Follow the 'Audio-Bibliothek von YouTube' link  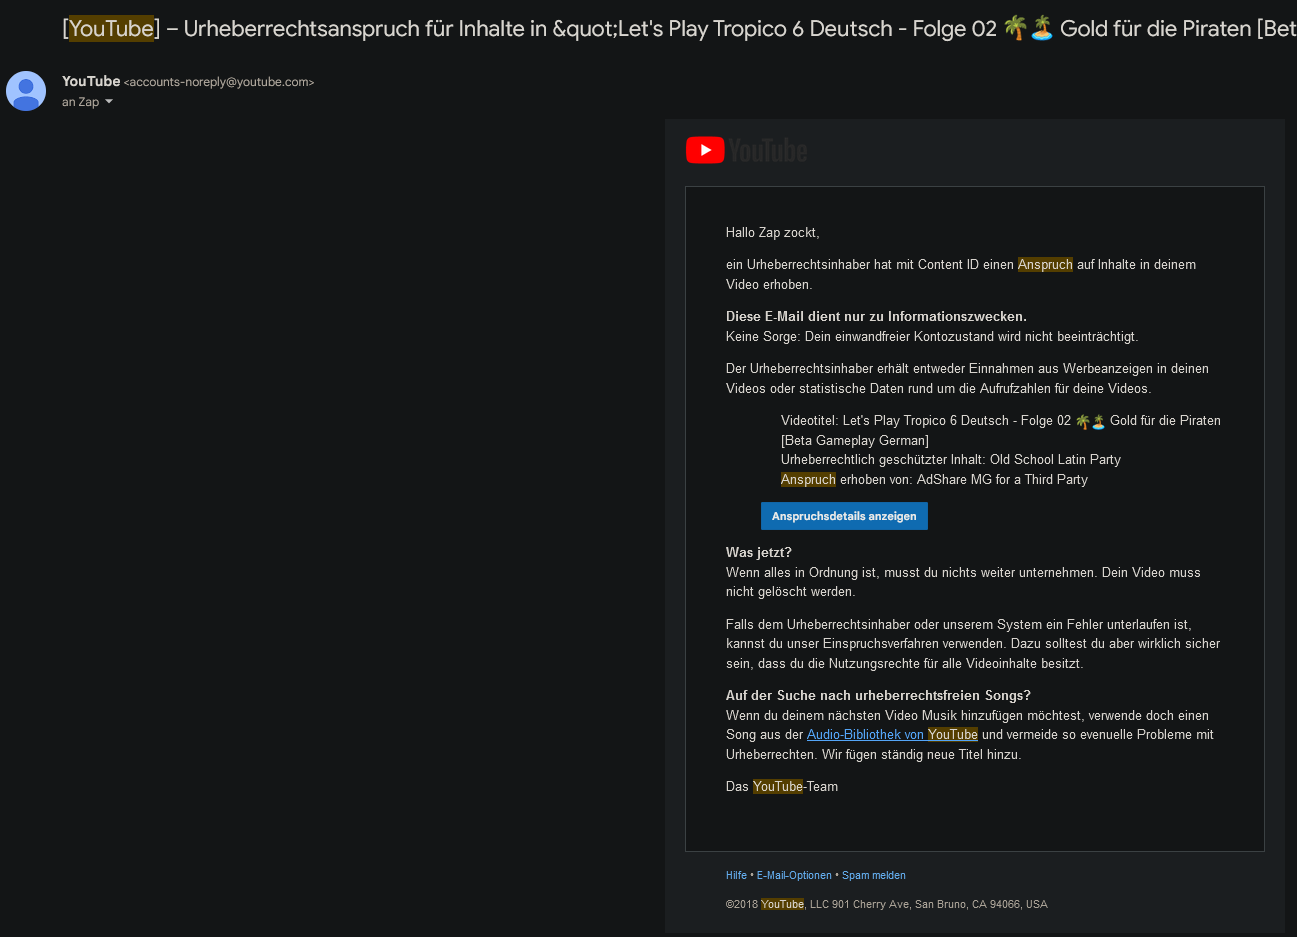point(892,735)
